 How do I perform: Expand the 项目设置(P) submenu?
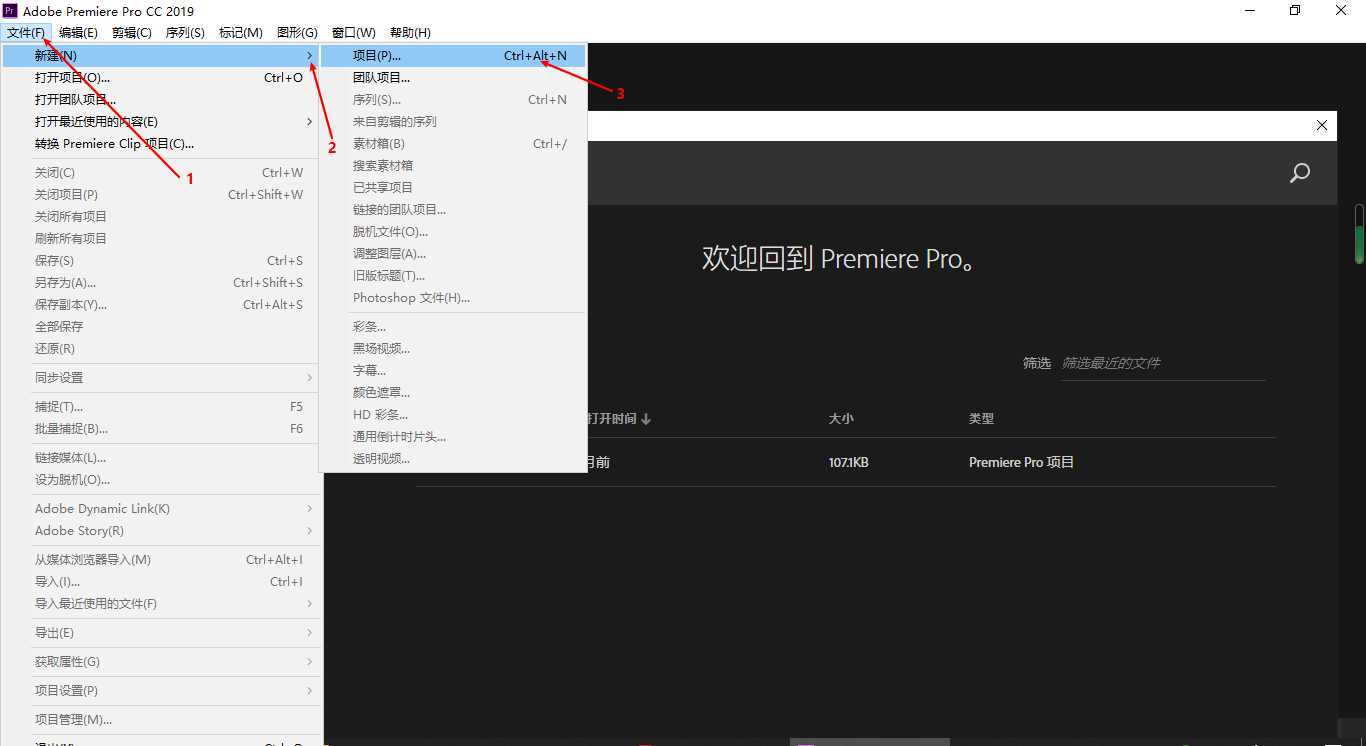click(161, 690)
